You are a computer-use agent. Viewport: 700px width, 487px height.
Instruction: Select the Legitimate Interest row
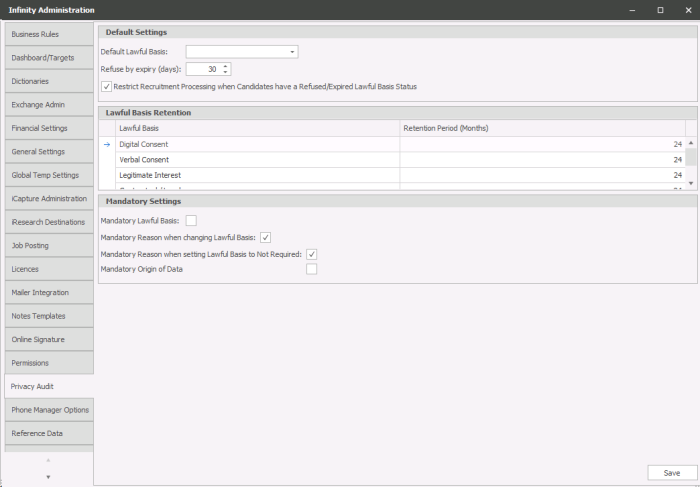[x=257, y=175]
